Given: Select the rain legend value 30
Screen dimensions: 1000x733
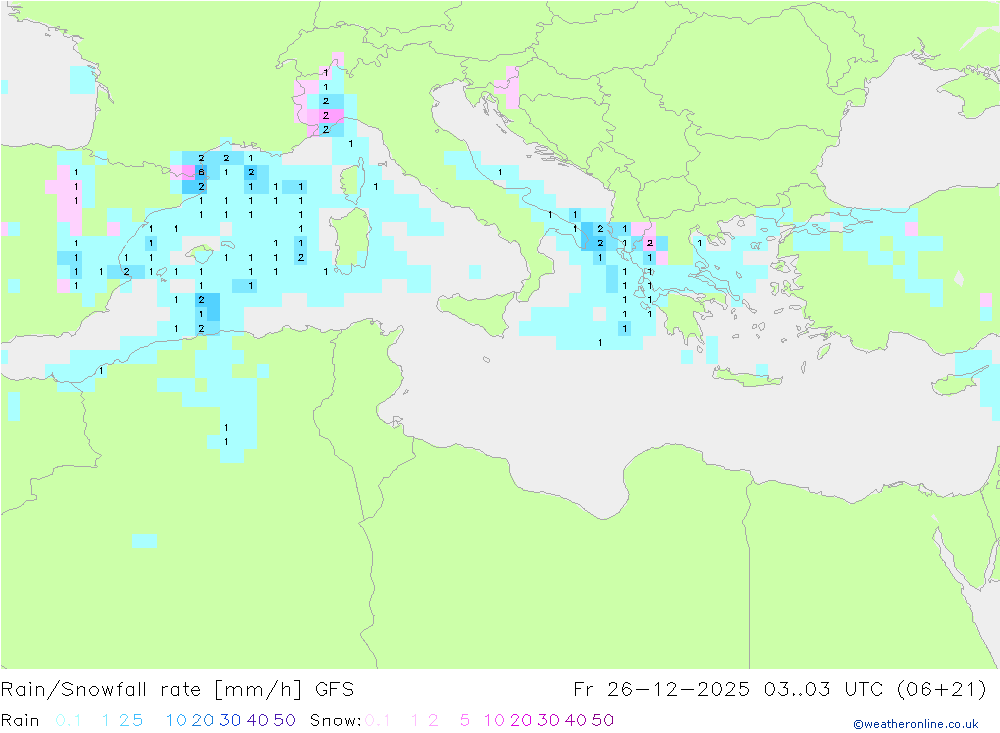Looking at the screenshot, I should (x=230, y=720).
